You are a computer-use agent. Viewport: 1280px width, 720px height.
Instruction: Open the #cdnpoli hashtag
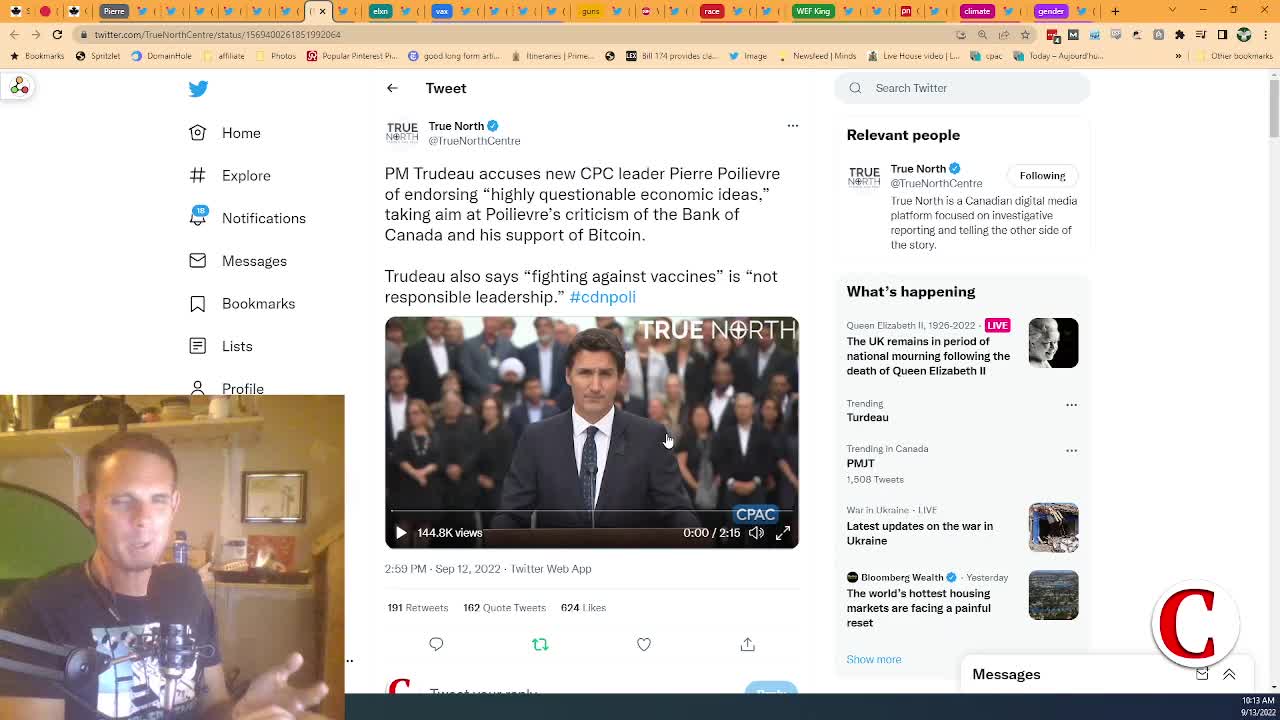602,297
